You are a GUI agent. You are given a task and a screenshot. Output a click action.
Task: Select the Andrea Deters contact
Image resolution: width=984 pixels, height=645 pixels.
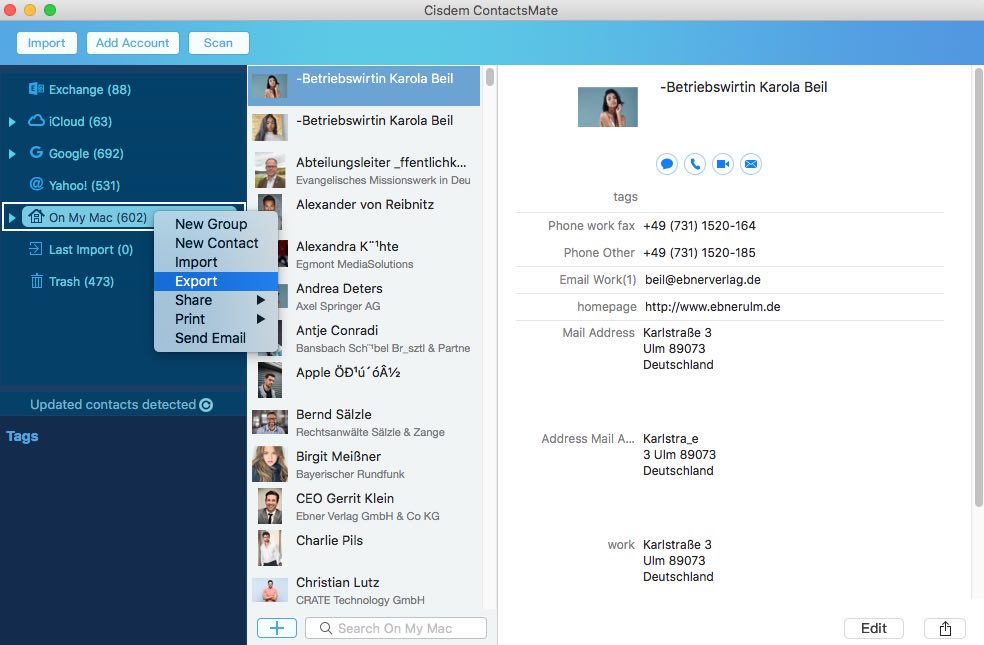(365, 296)
